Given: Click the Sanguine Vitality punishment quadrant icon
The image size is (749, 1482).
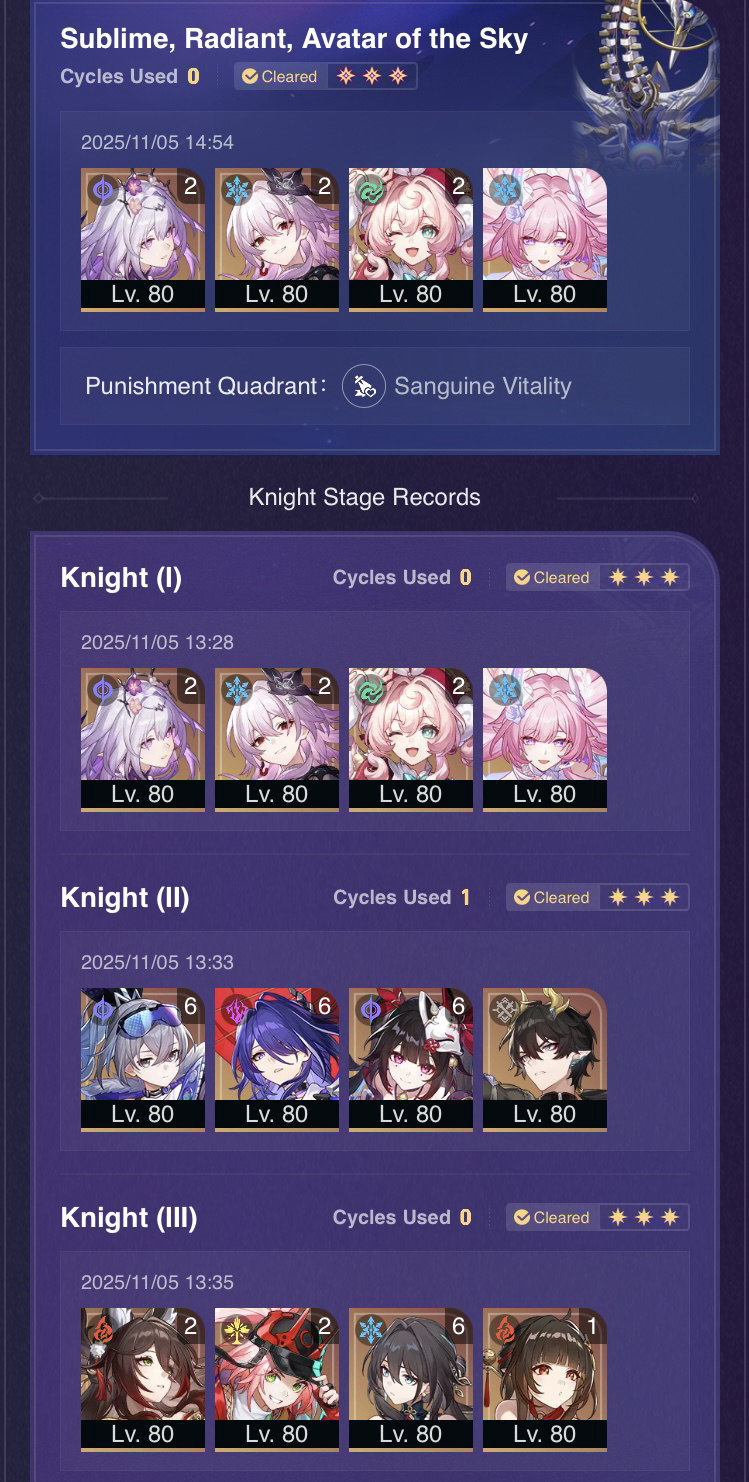Looking at the screenshot, I should click(x=364, y=386).
